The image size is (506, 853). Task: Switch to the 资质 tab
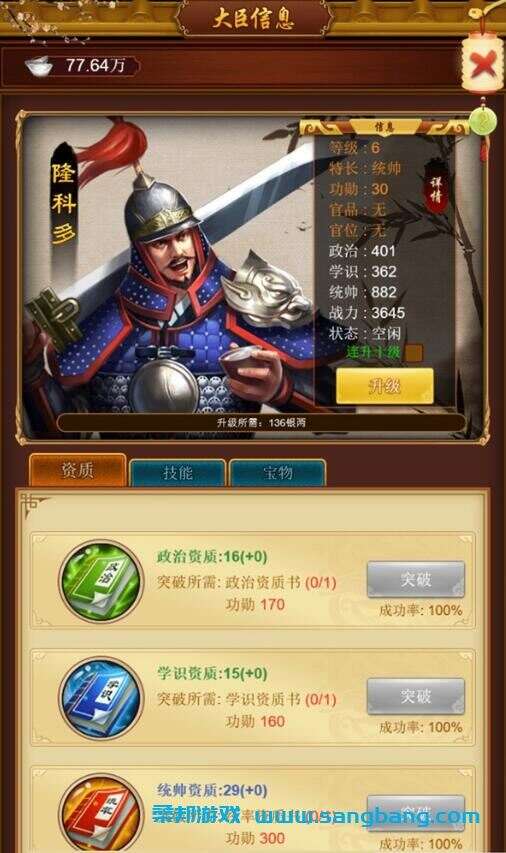coord(78,470)
